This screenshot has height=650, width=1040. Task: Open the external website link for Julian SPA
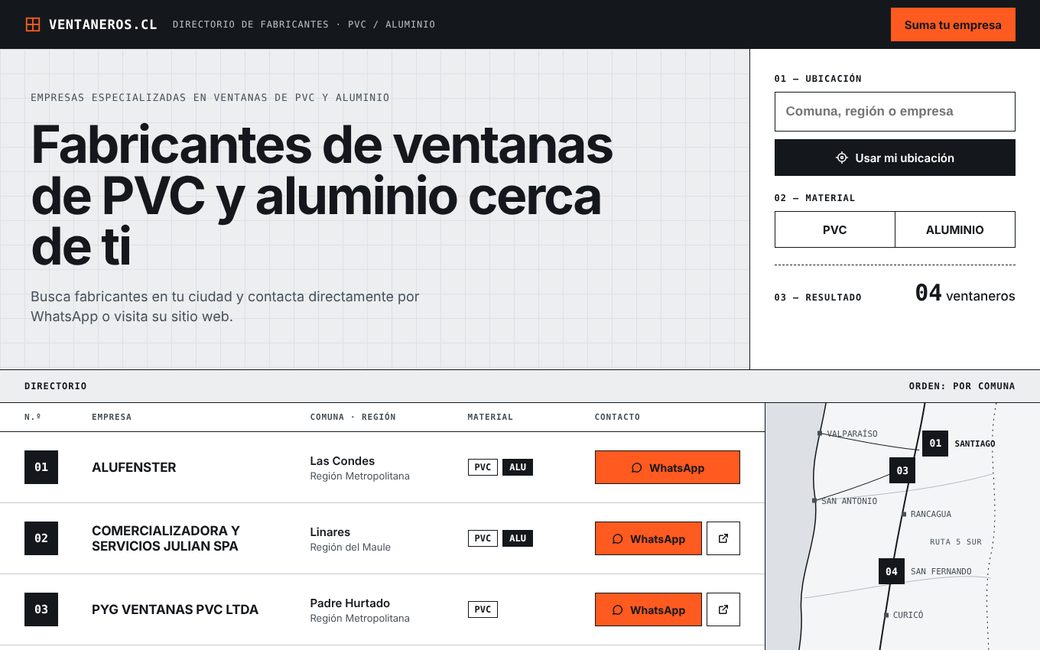pyautogui.click(x=723, y=539)
